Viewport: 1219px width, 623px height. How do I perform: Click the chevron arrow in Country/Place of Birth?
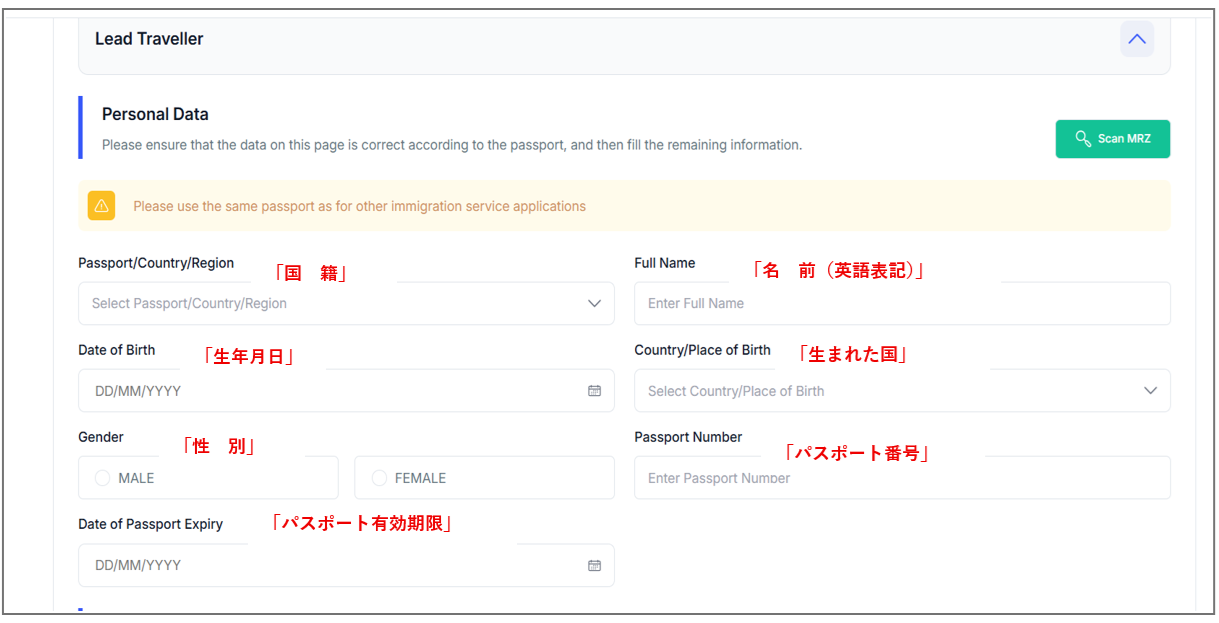1150,391
